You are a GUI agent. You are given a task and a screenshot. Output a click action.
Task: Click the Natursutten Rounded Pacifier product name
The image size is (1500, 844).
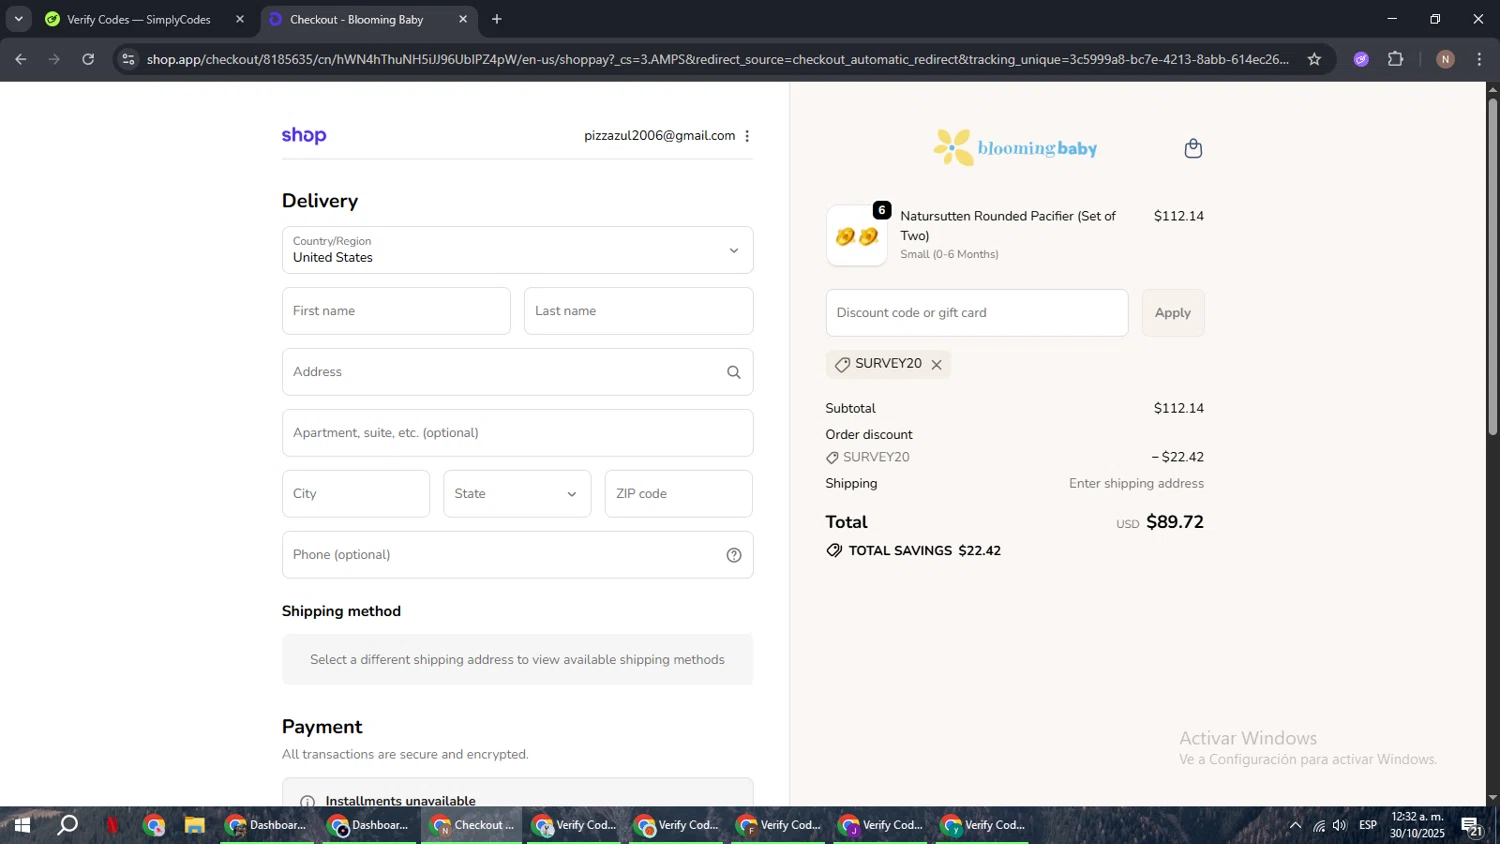1008,226
